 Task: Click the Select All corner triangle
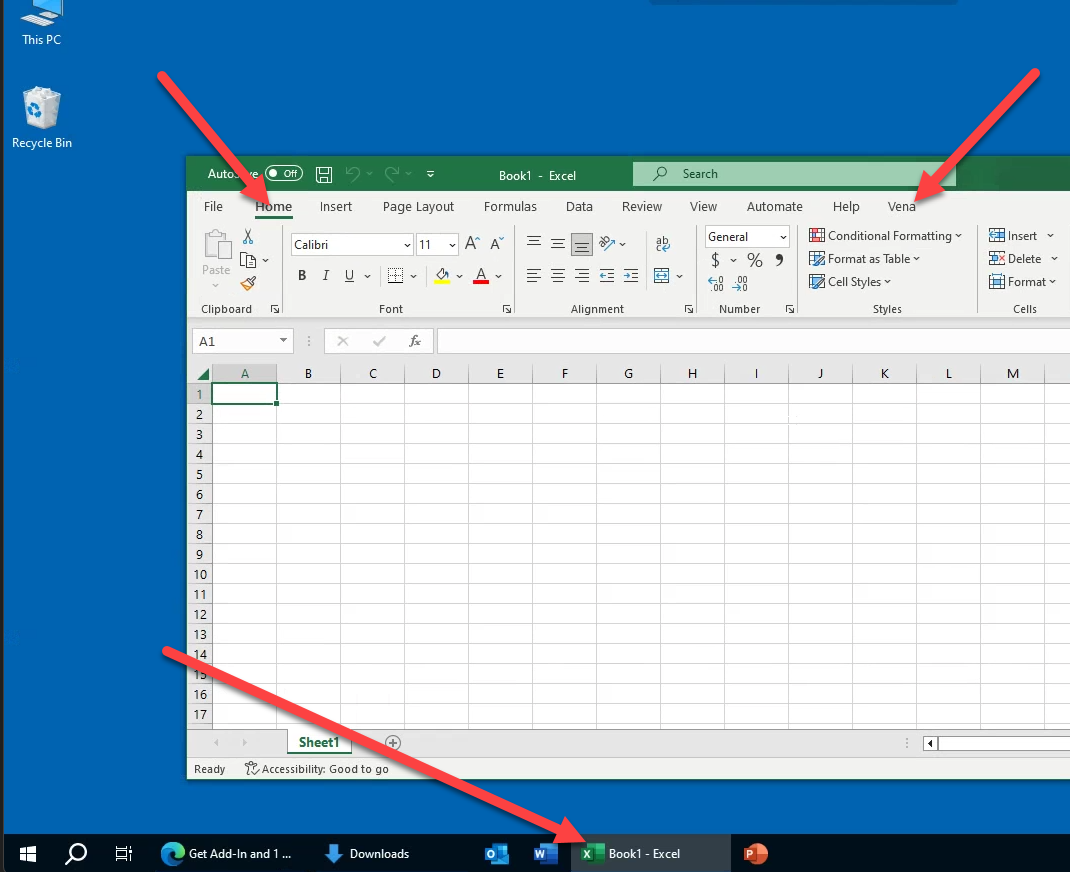[x=203, y=374]
